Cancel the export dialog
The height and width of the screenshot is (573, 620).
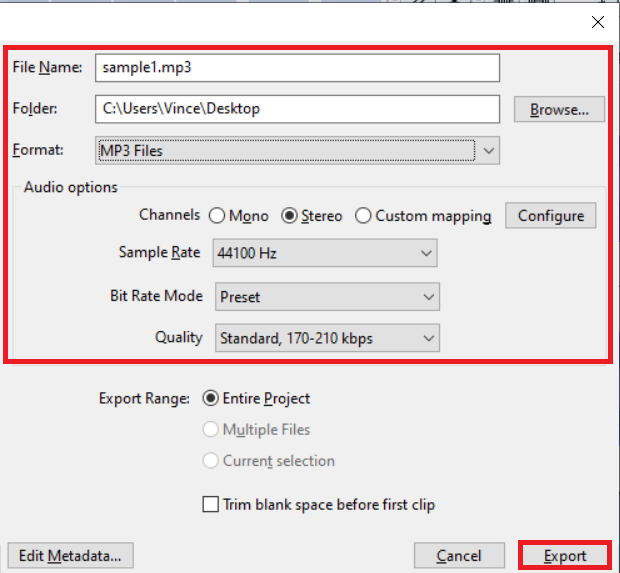[x=459, y=556]
